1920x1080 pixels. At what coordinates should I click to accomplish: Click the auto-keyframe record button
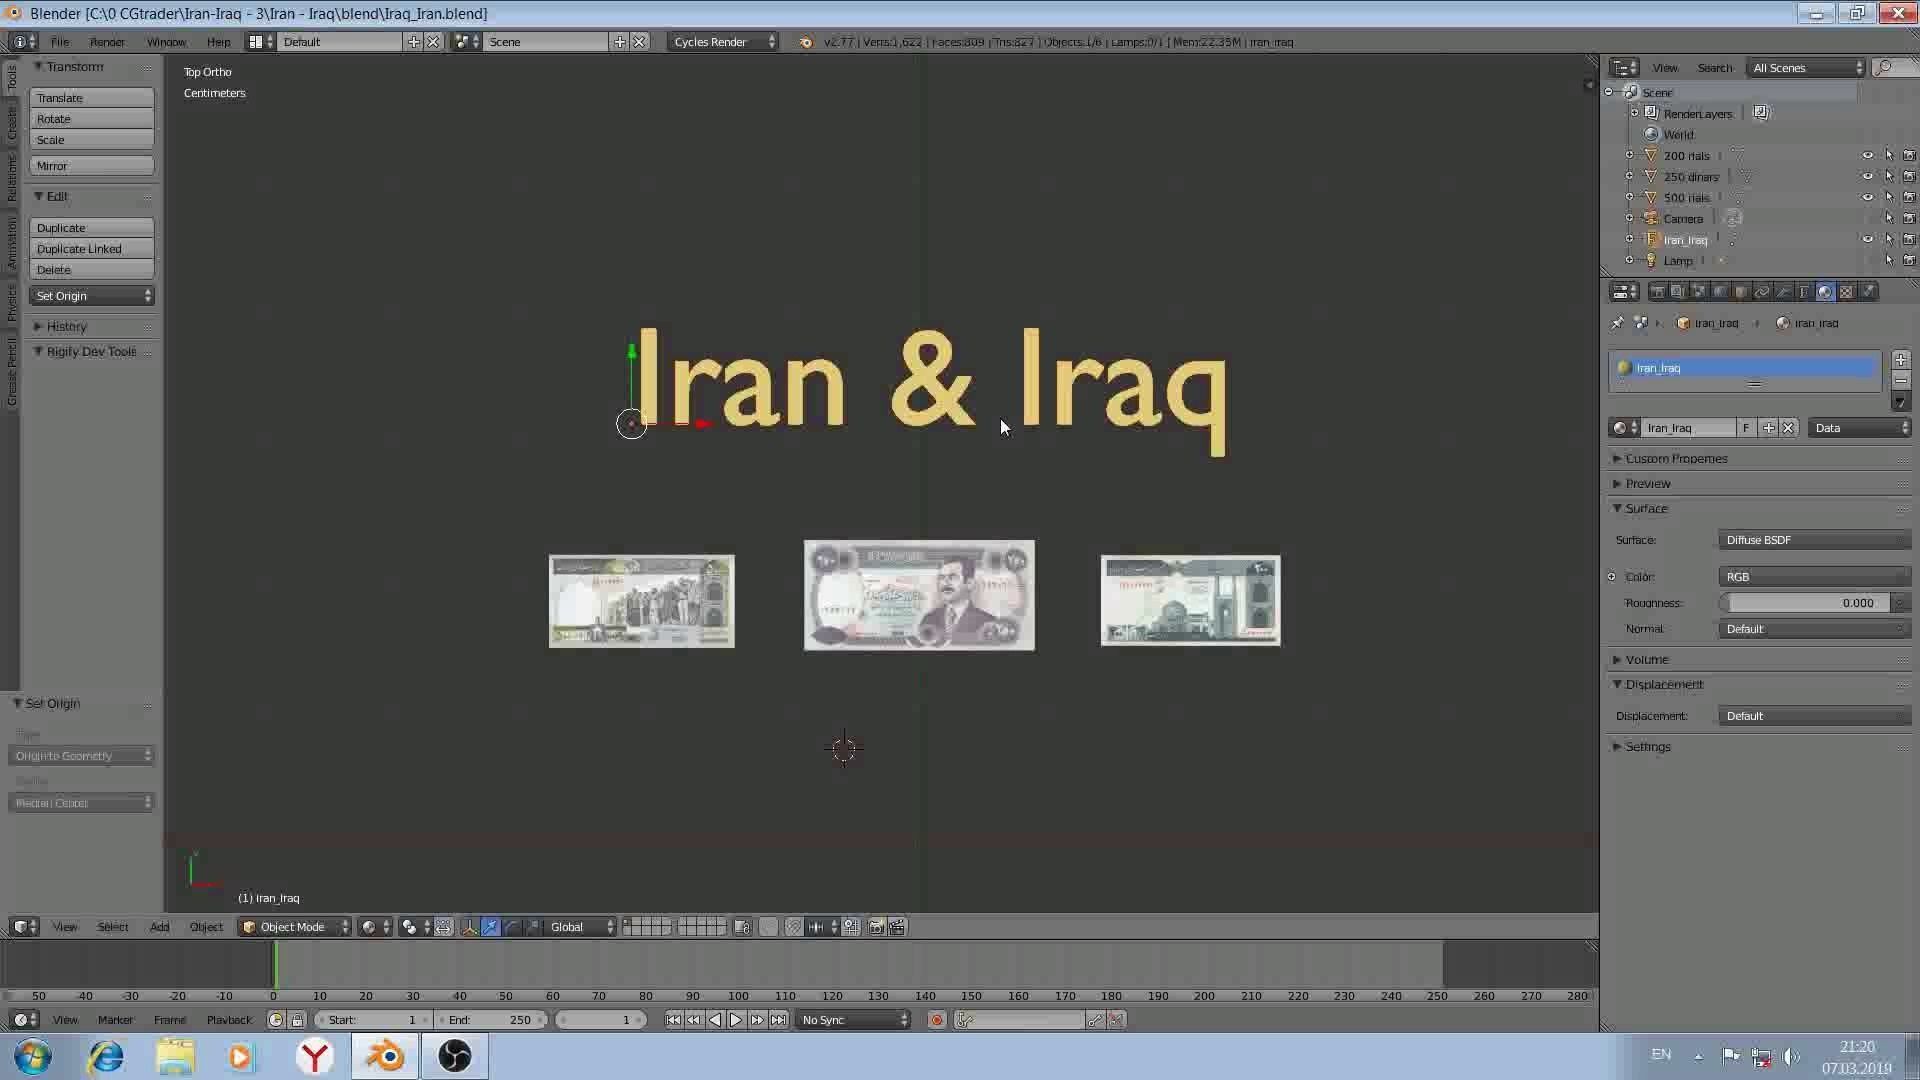point(937,1020)
